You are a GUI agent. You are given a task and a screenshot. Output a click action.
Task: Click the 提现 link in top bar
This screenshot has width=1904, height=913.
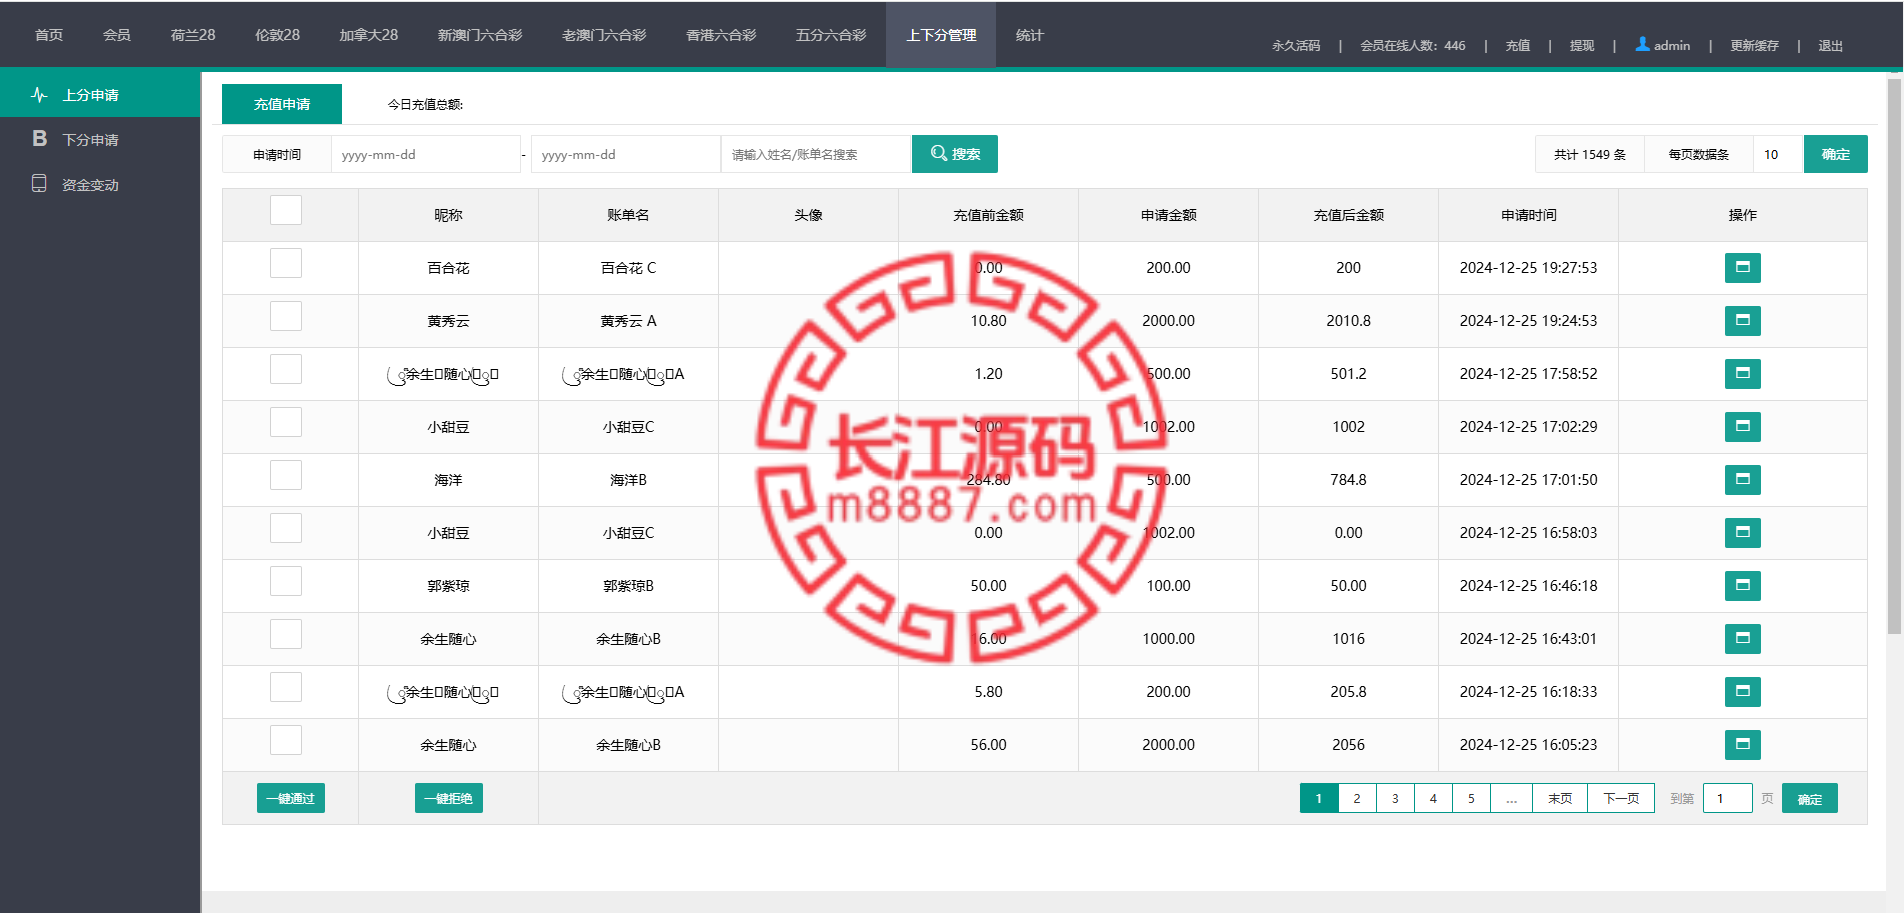point(1582,45)
